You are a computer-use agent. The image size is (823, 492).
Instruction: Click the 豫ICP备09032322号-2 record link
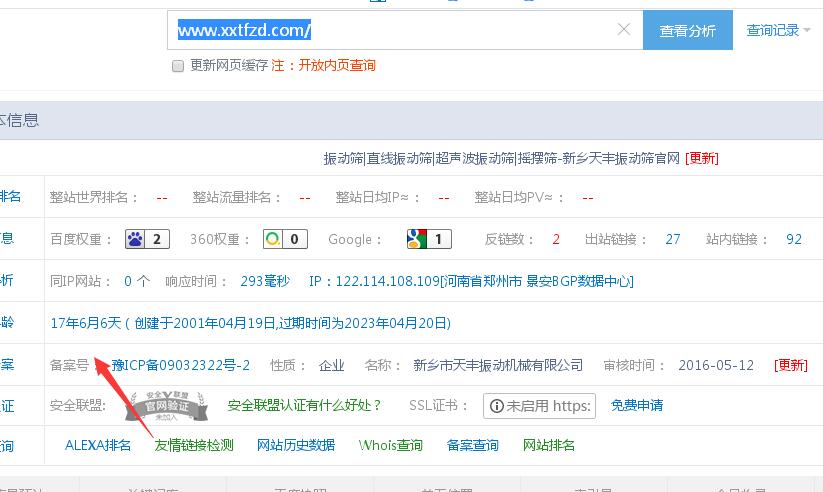coord(180,365)
